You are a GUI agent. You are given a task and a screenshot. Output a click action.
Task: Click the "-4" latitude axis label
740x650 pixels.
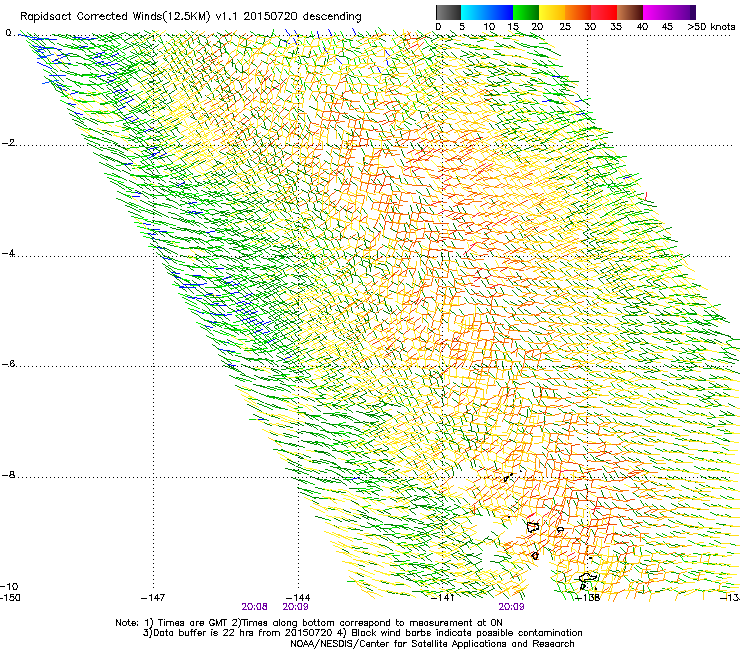[x=8, y=253]
